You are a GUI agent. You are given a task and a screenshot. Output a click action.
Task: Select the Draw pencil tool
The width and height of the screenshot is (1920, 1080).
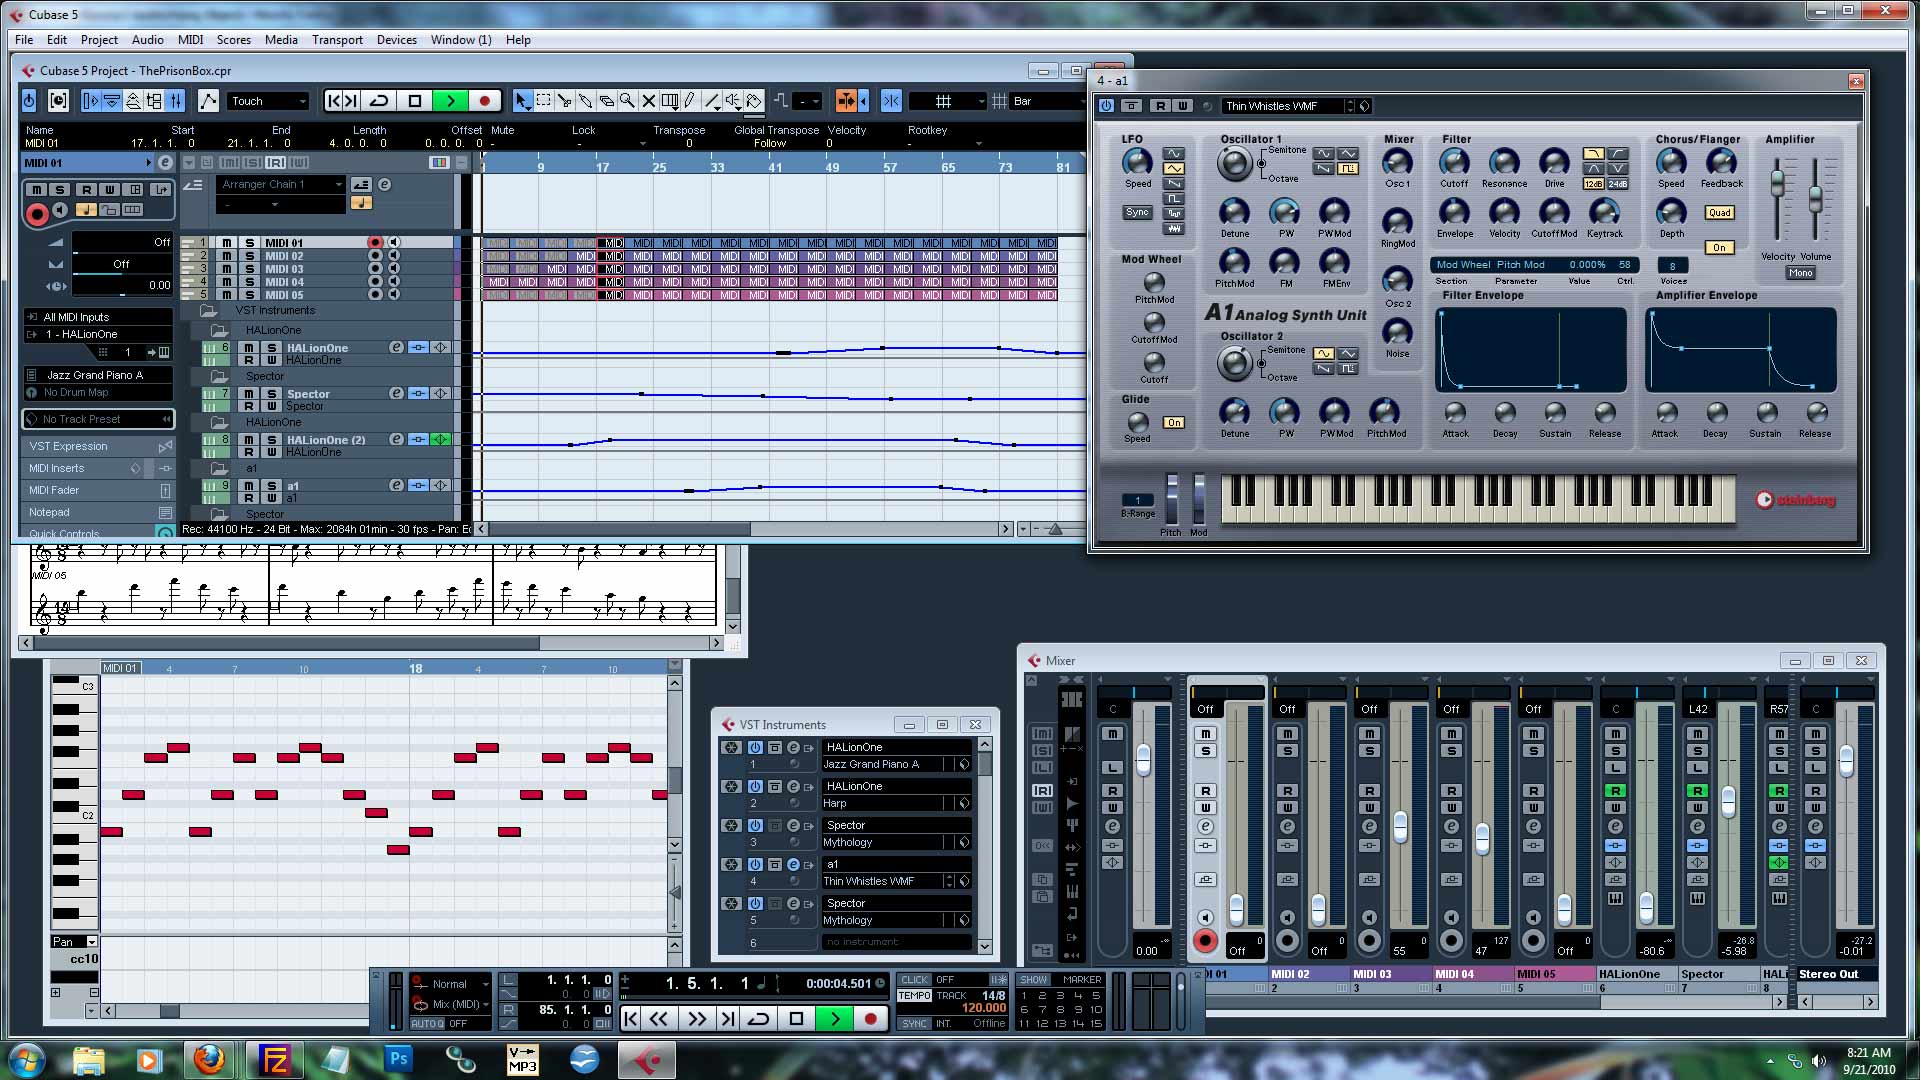tap(690, 101)
